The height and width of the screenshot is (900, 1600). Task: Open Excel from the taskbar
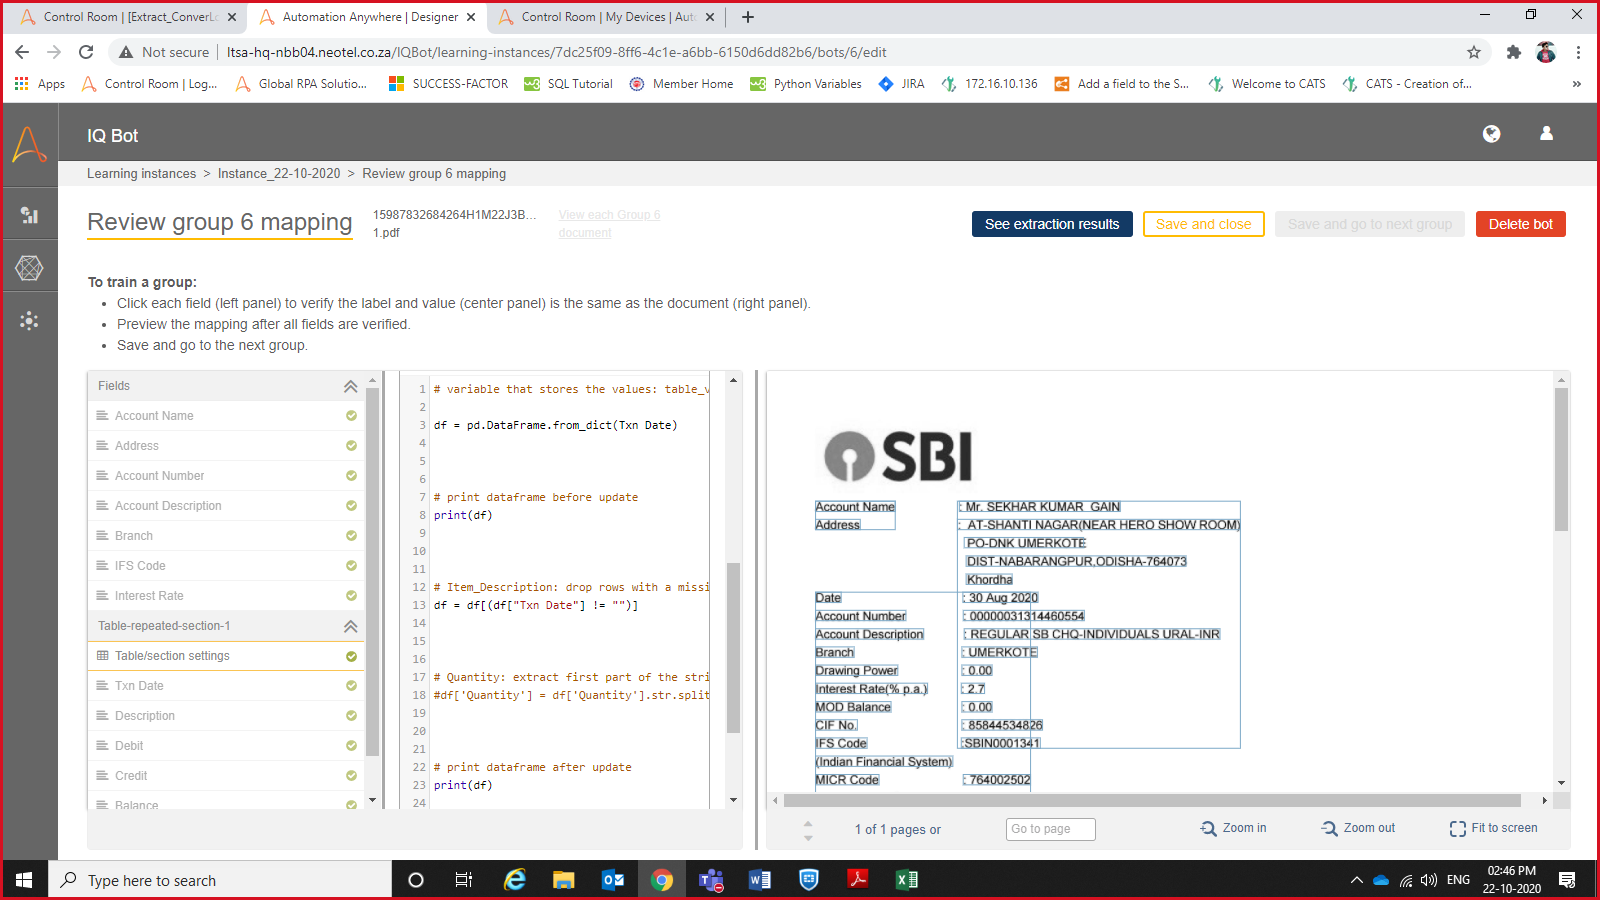(x=907, y=880)
